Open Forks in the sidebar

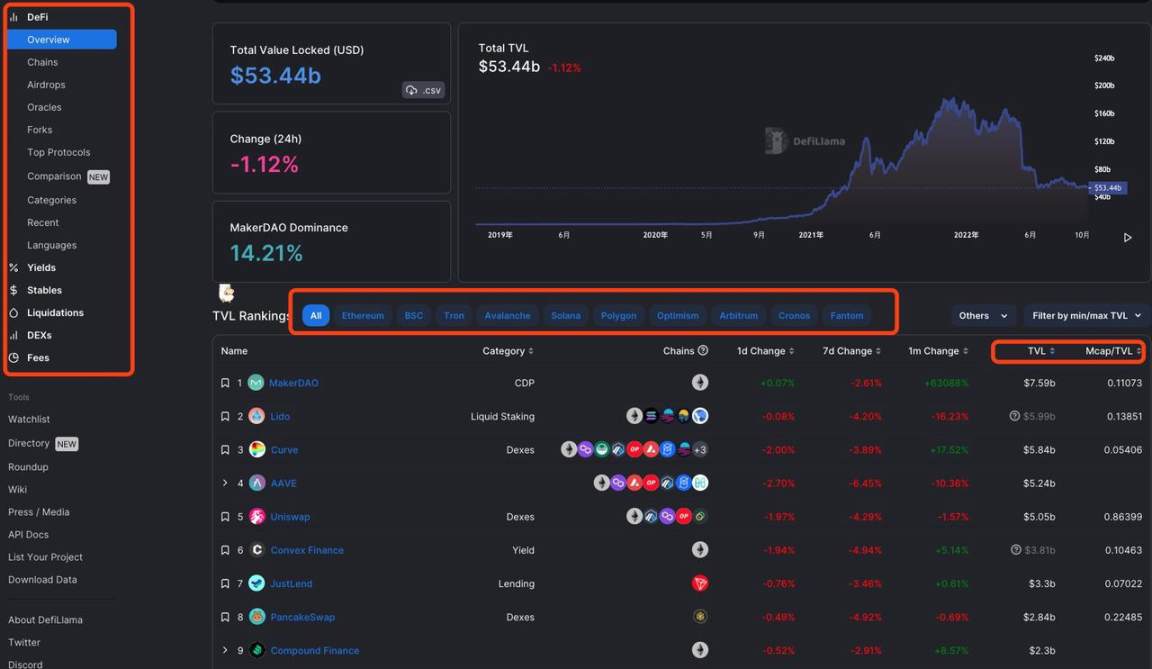tap(40, 130)
